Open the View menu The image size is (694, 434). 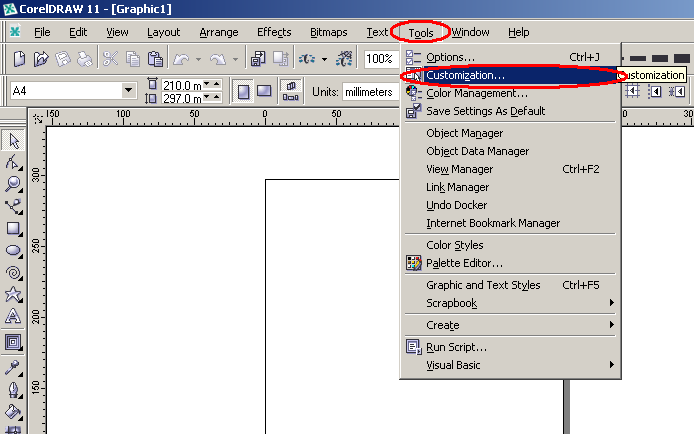click(x=117, y=32)
